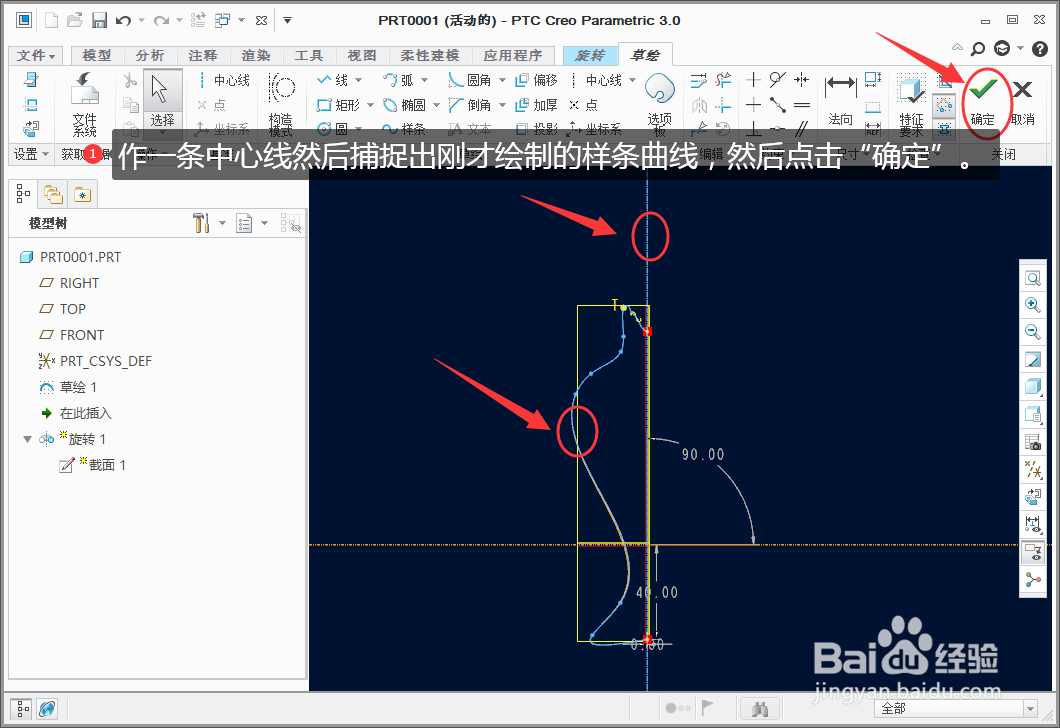Switch to the 旋转 revolve tab
Image resolution: width=1060 pixels, height=728 pixels.
tap(590, 55)
